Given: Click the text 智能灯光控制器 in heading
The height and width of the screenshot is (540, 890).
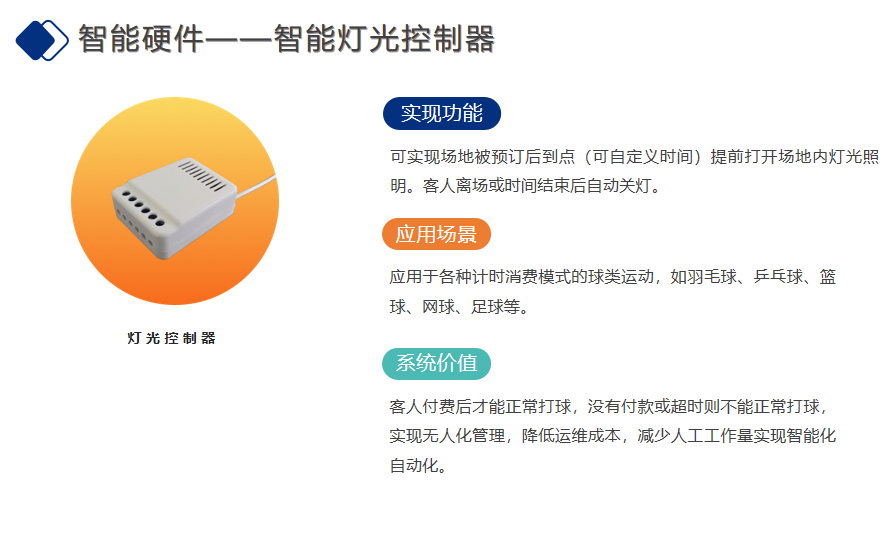Looking at the screenshot, I should point(384,39).
